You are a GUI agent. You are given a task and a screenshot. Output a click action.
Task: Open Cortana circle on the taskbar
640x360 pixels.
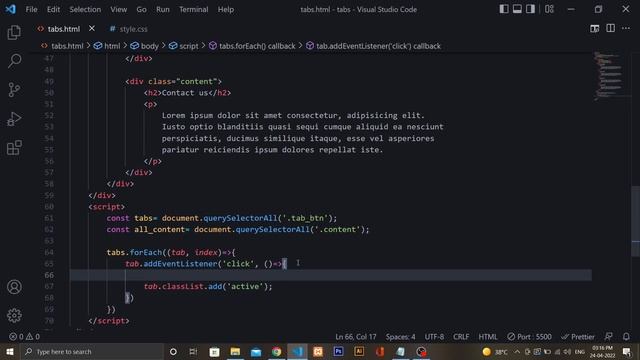point(173,351)
